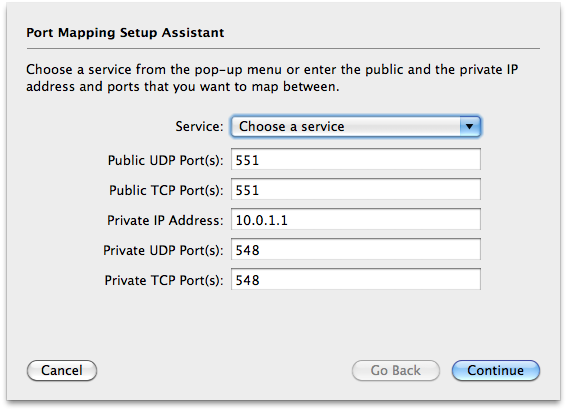Image resolution: width=567 pixels, height=411 pixels.
Task: Click the horizontal separator line under the title
Action: pos(283,48)
